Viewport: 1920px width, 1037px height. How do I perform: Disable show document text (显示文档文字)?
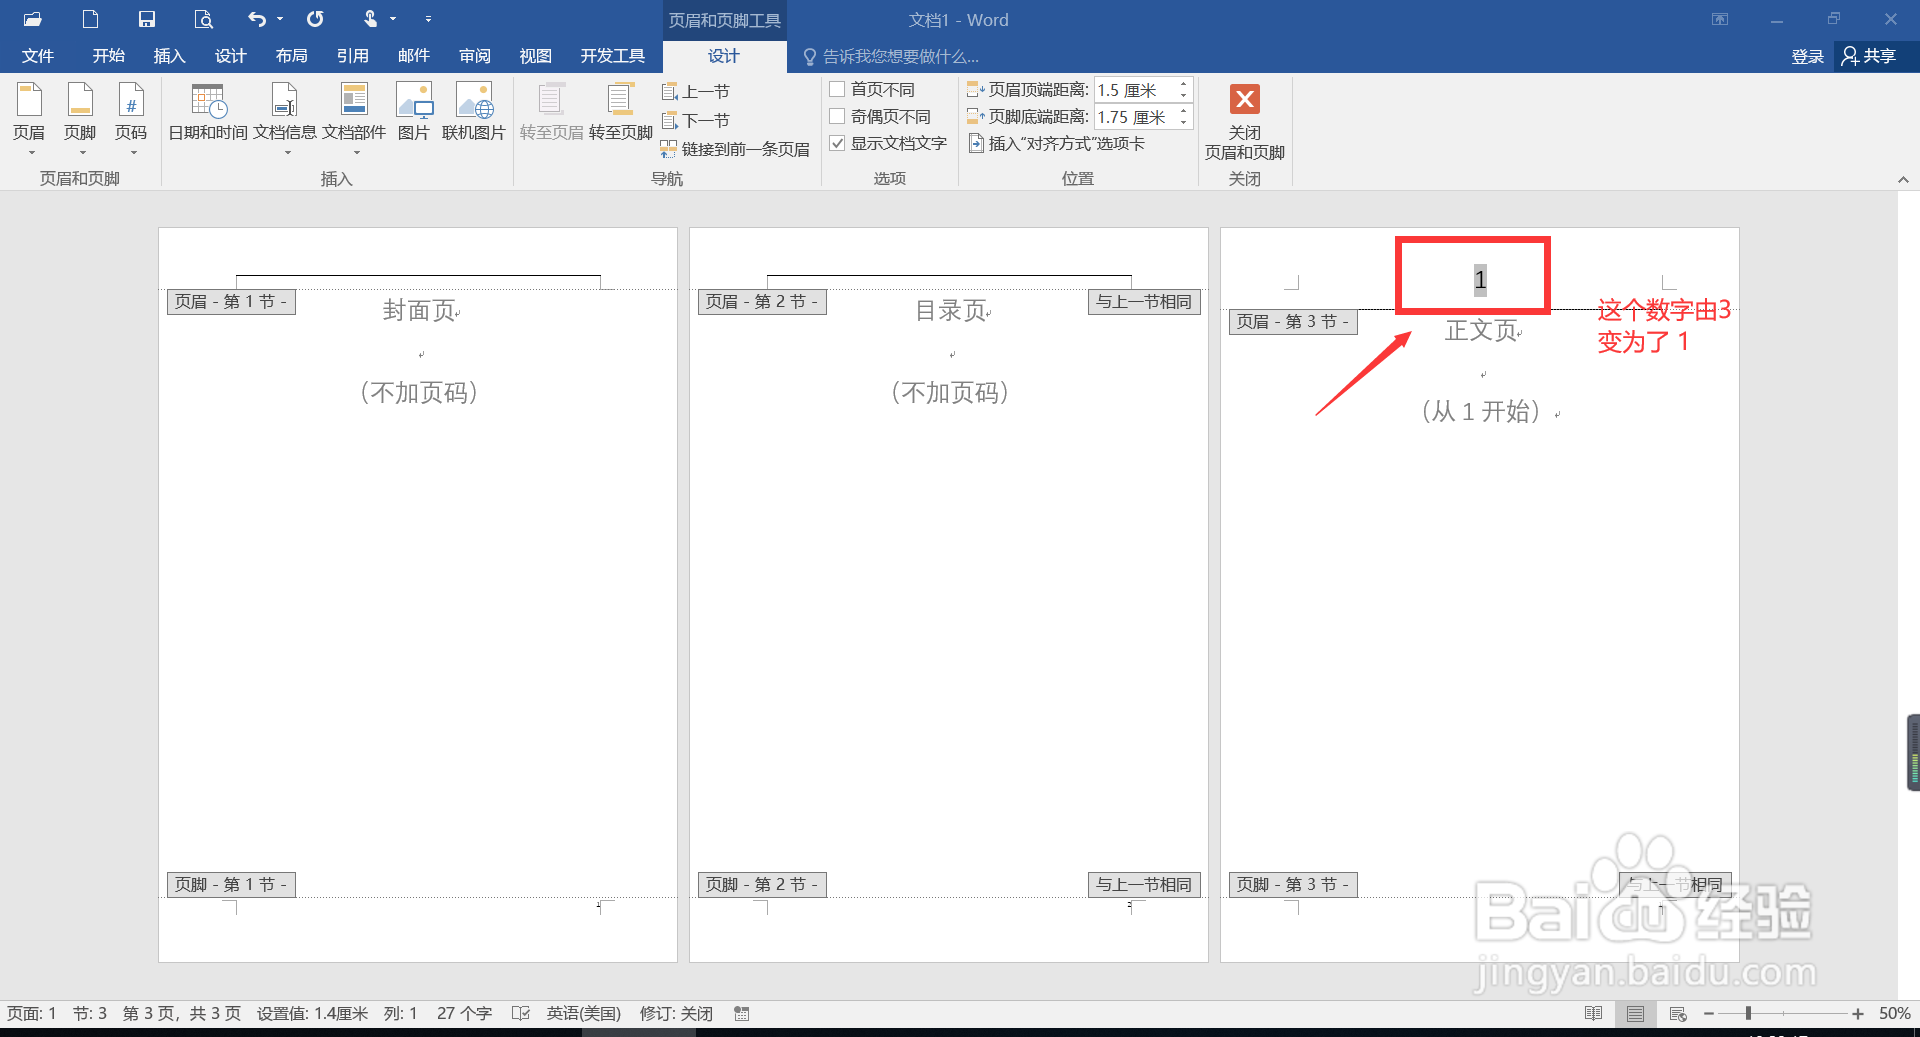coord(838,142)
